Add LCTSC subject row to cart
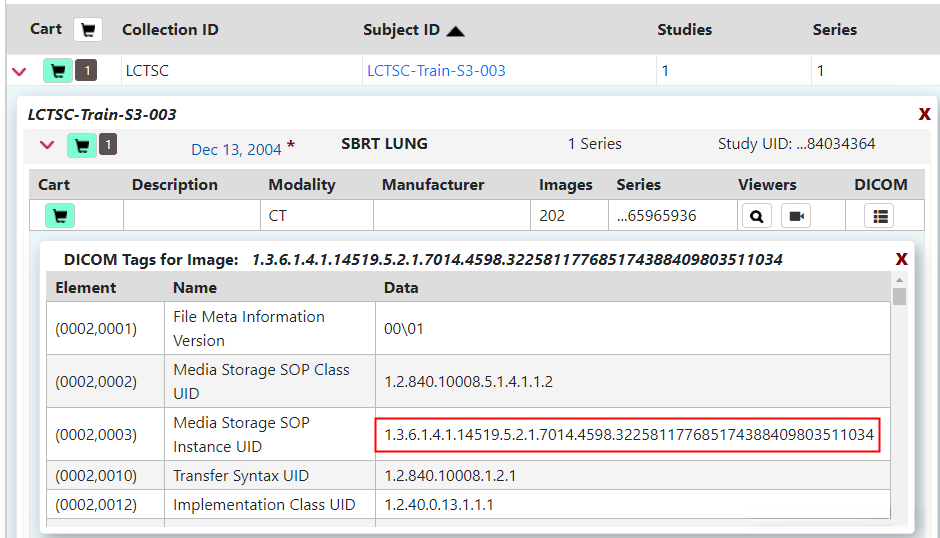The height and width of the screenshot is (538, 940). pyautogui.click(x=58, y=71)
